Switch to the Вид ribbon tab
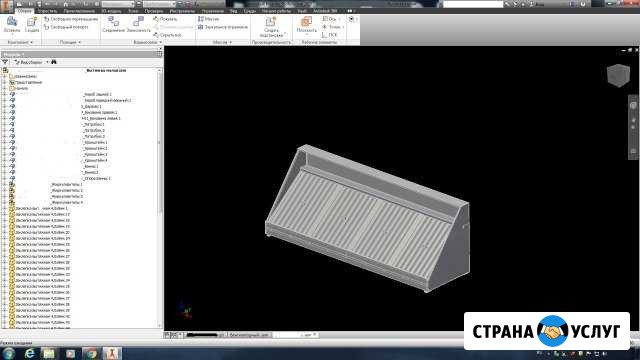 (233, 11)
